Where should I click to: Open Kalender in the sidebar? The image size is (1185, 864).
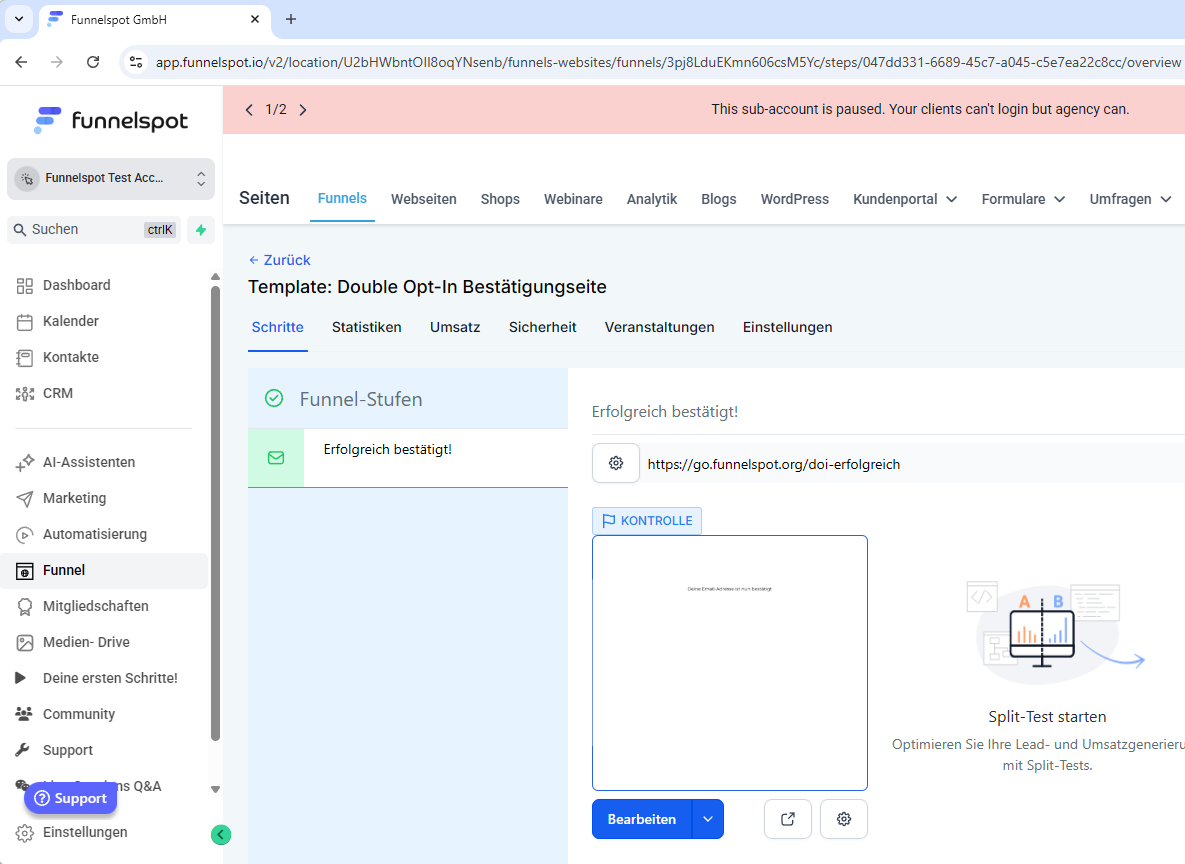[x=70, y=321]
